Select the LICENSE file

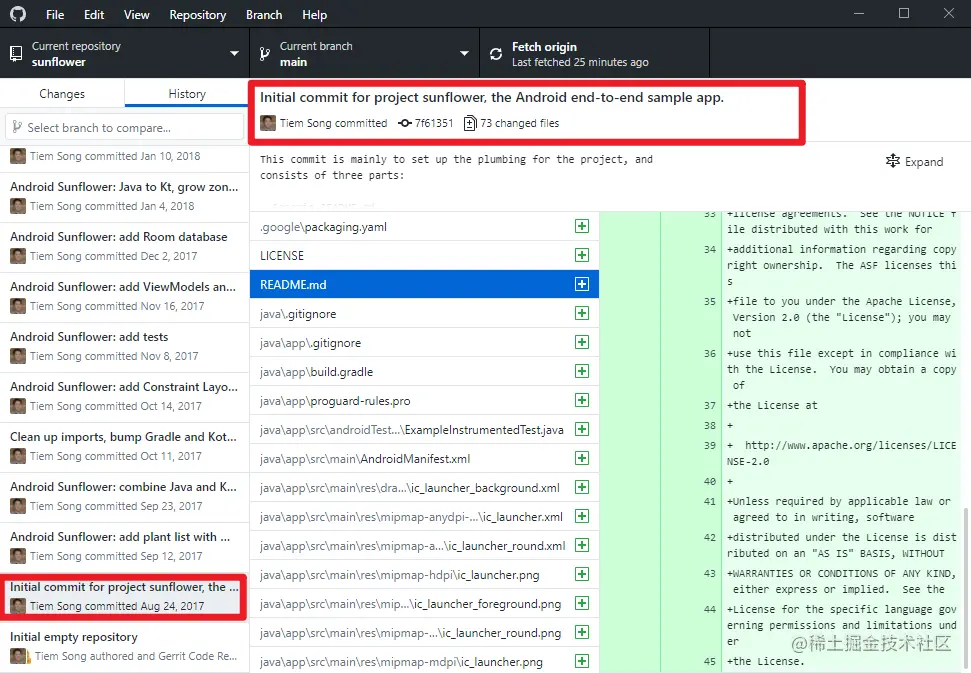(x=424, y=255)
